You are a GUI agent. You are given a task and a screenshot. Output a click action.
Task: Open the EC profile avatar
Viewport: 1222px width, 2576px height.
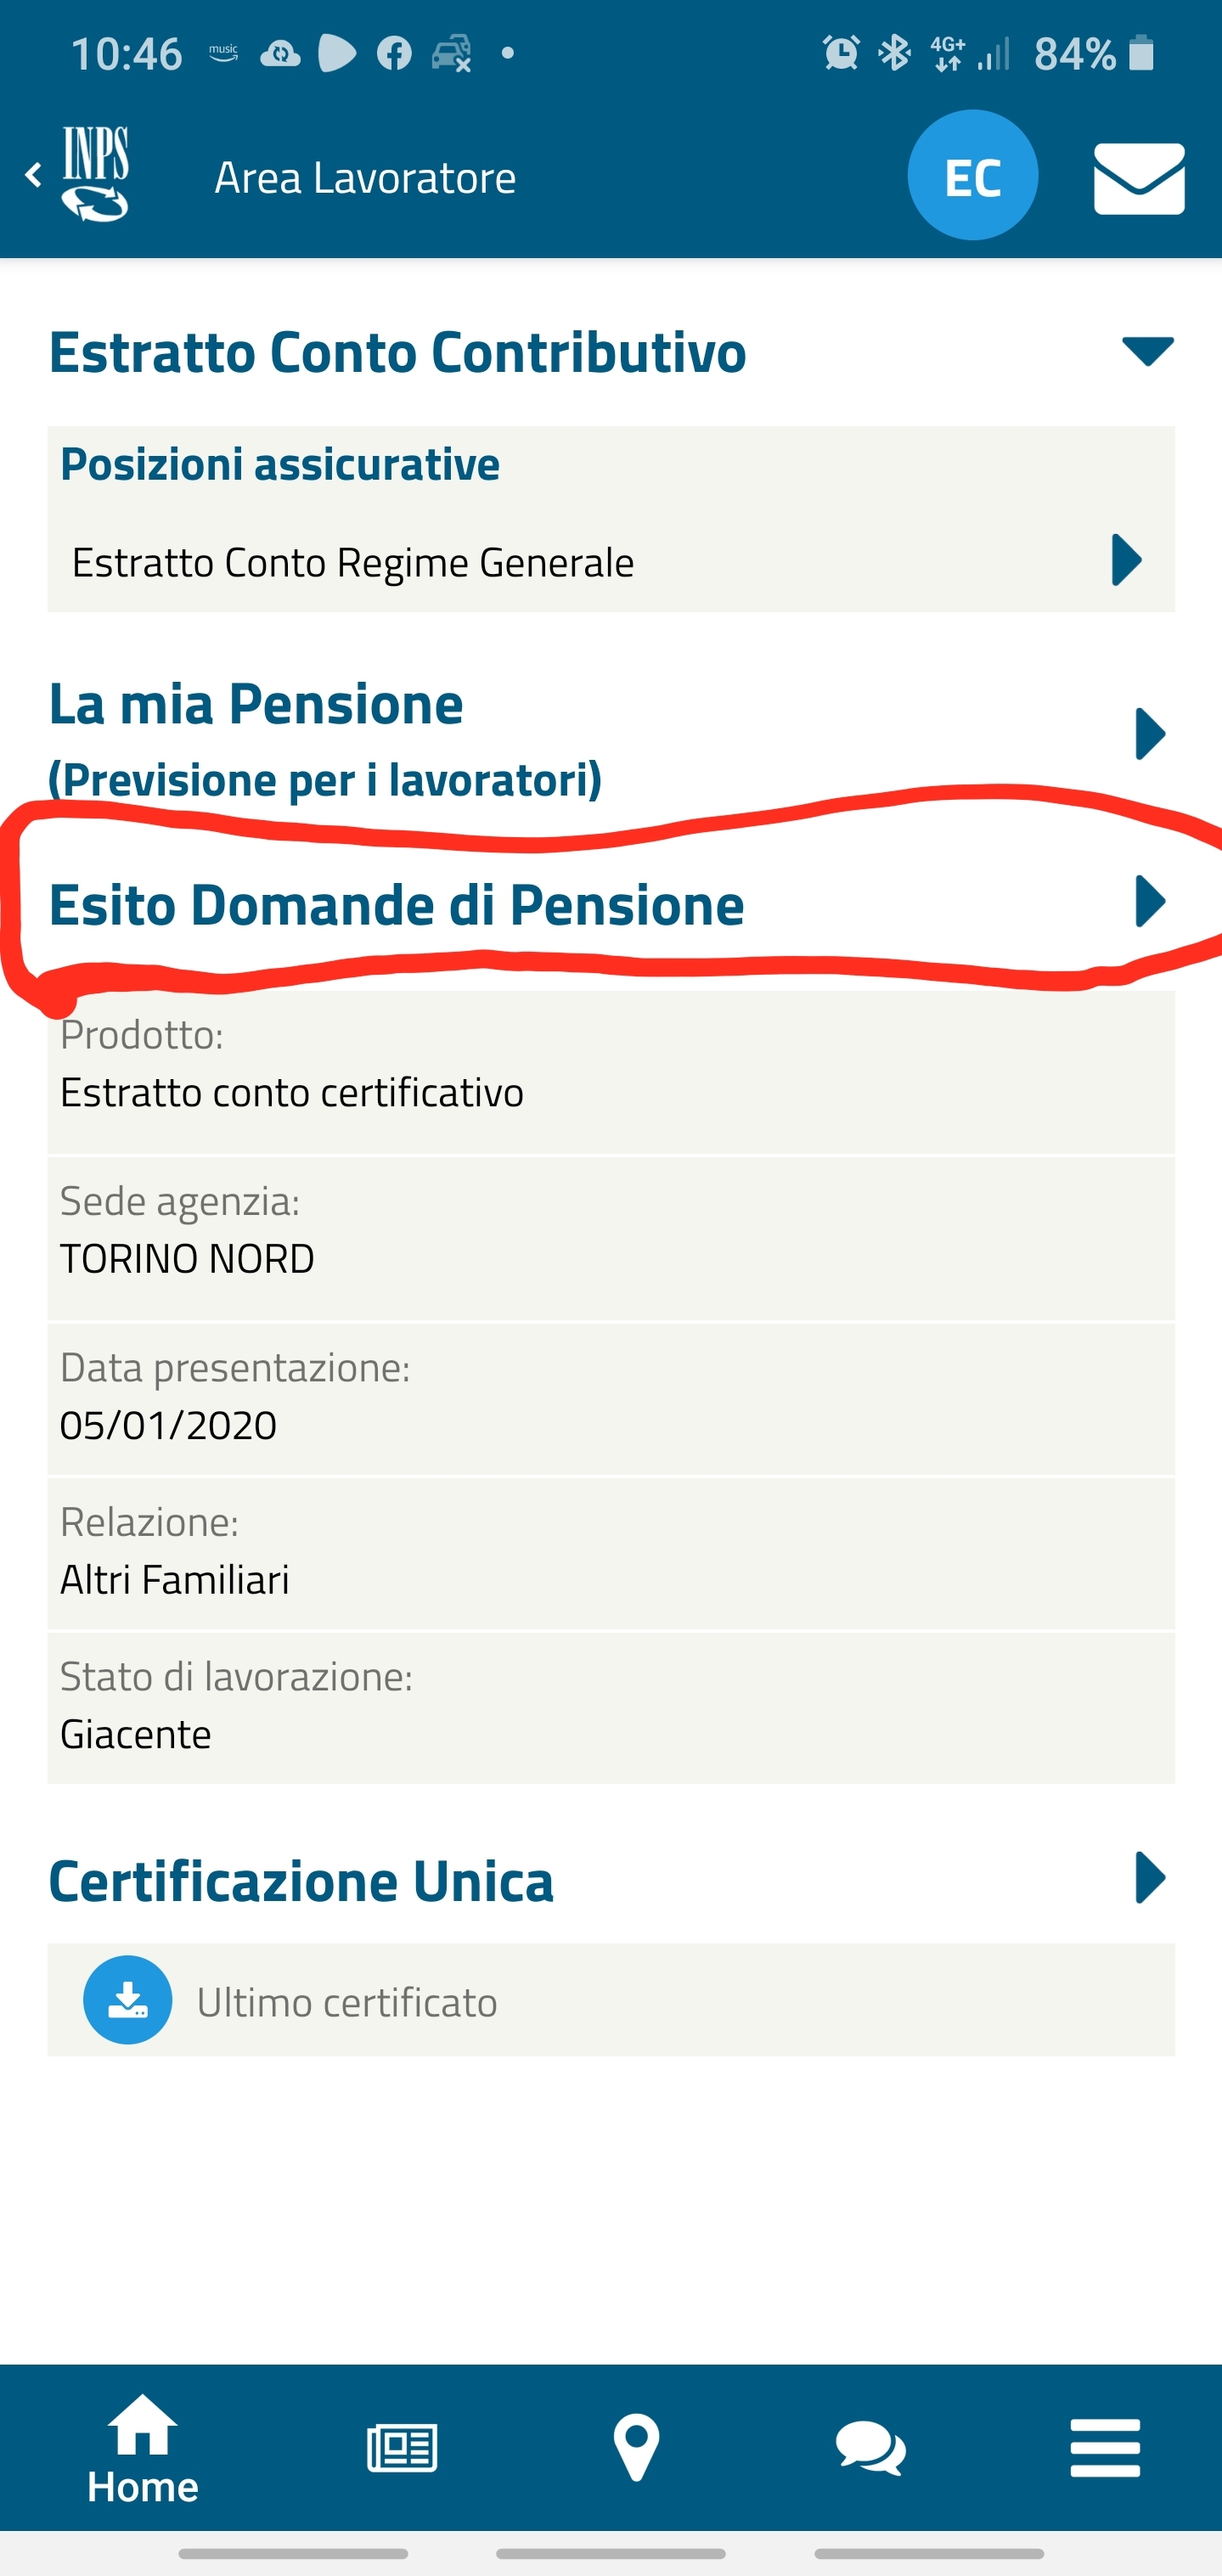point(971,176)
